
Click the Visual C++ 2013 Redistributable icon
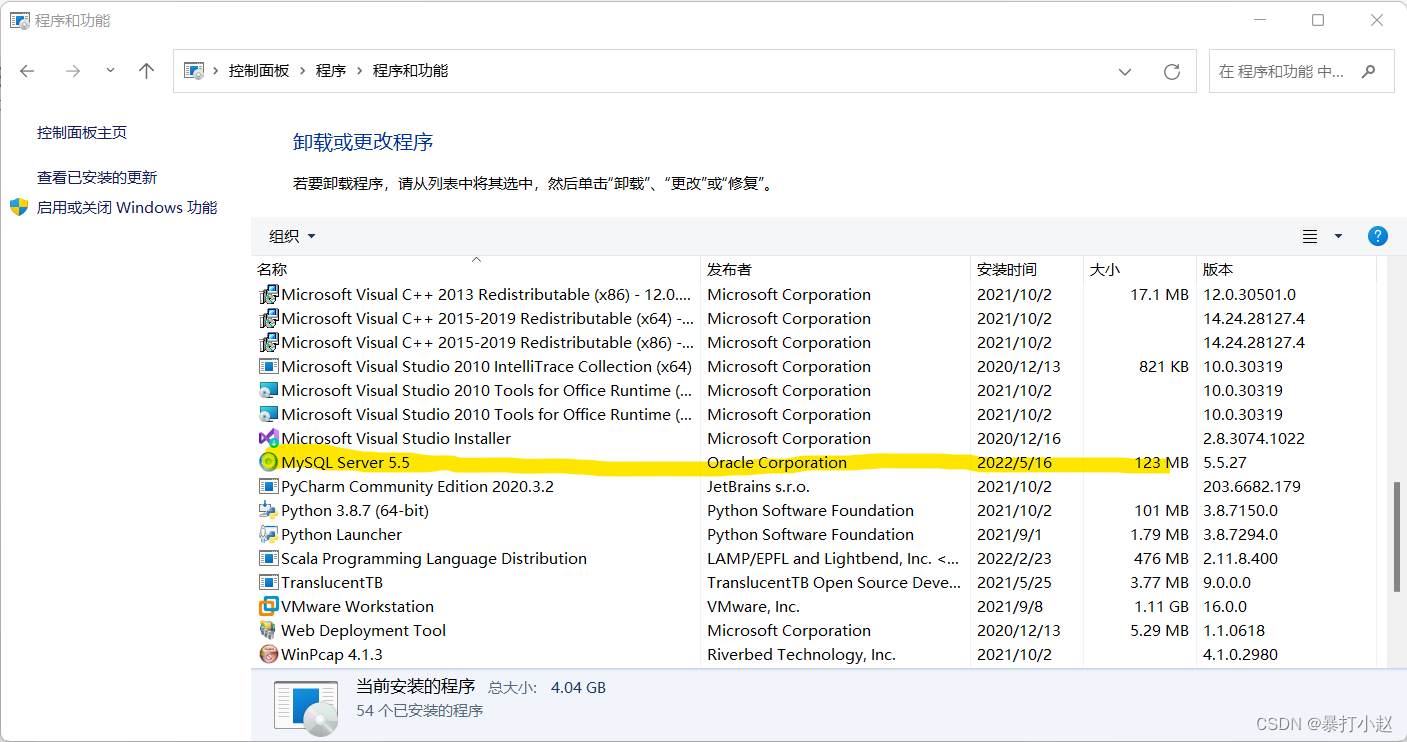pyautogui.click(x=268, y=294)
